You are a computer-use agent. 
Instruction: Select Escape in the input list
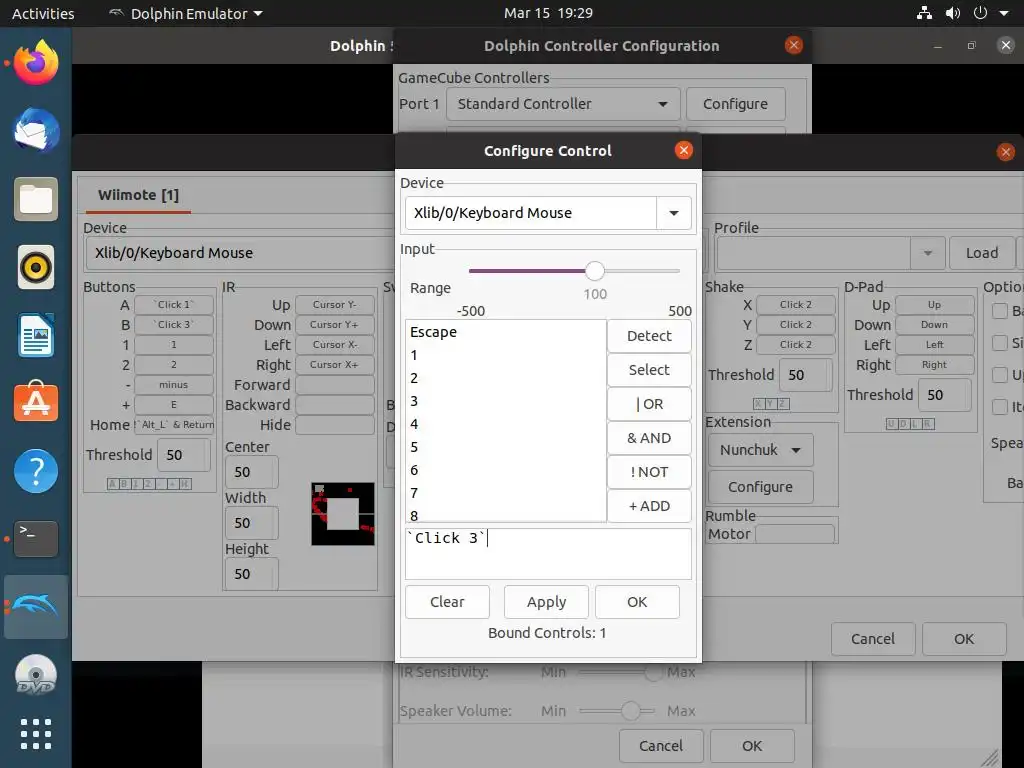tap(505, 332)
